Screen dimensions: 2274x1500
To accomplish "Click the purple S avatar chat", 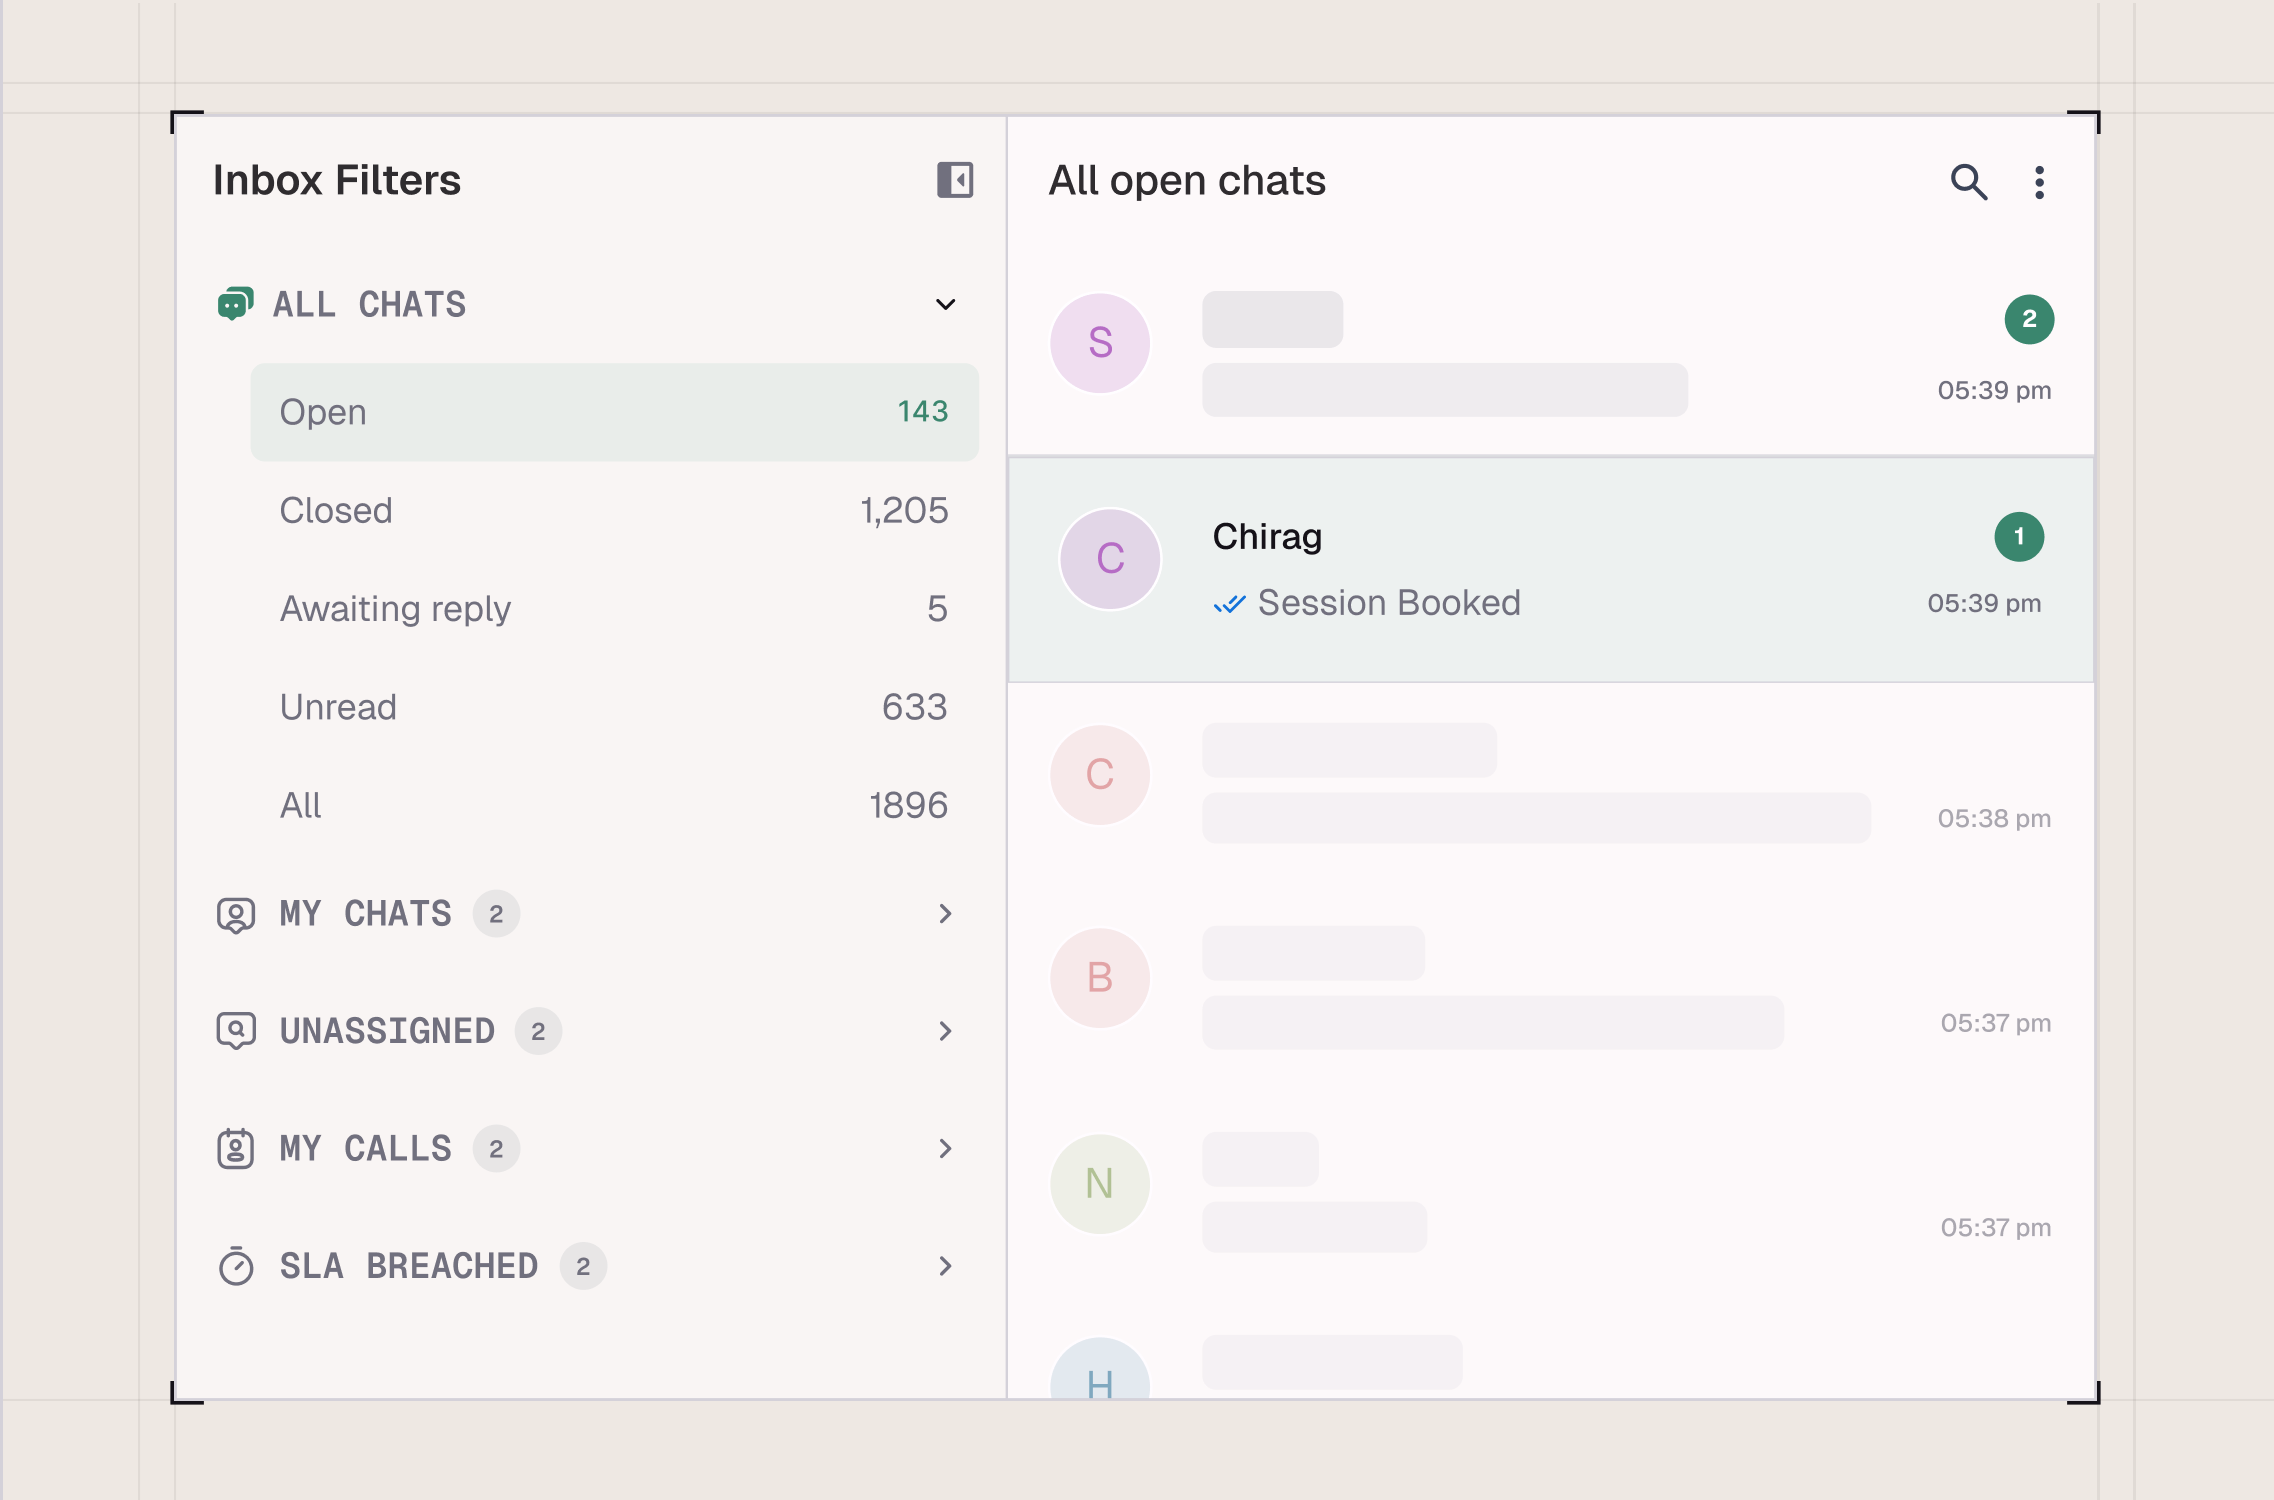I will coord(1100,343).
